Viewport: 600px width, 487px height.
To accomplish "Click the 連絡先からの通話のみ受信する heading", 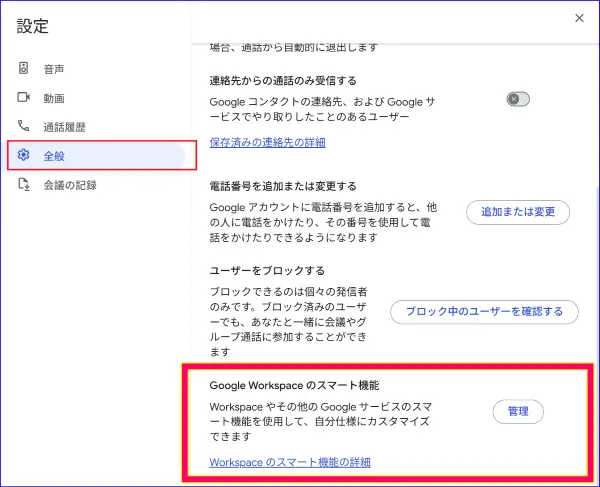I will pyautogui.click(x=283, y=81).
